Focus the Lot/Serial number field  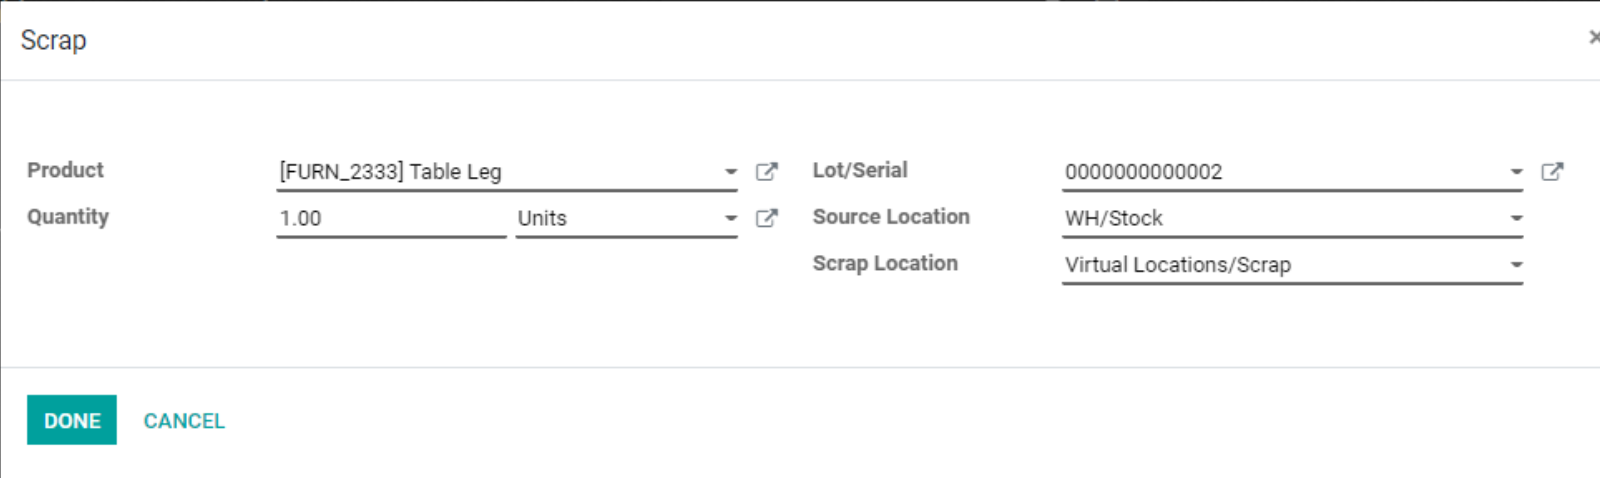tap(1280, 172)
